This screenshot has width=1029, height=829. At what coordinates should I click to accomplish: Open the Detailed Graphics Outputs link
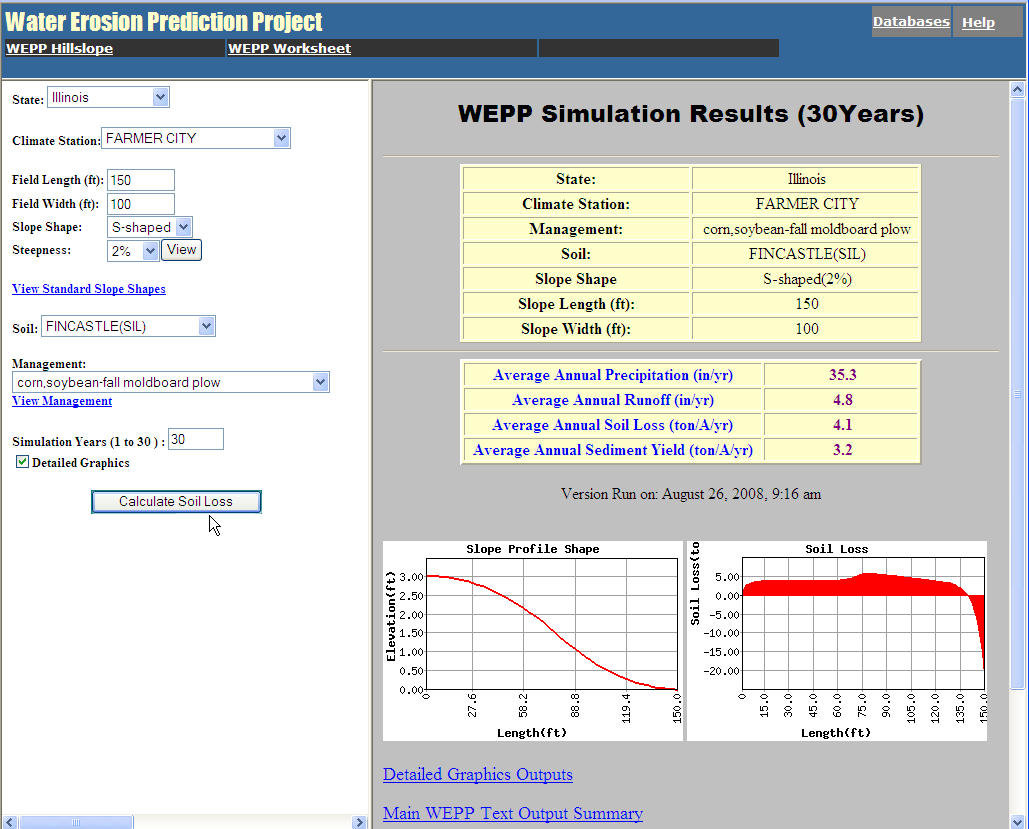click(x=478, y=775)
